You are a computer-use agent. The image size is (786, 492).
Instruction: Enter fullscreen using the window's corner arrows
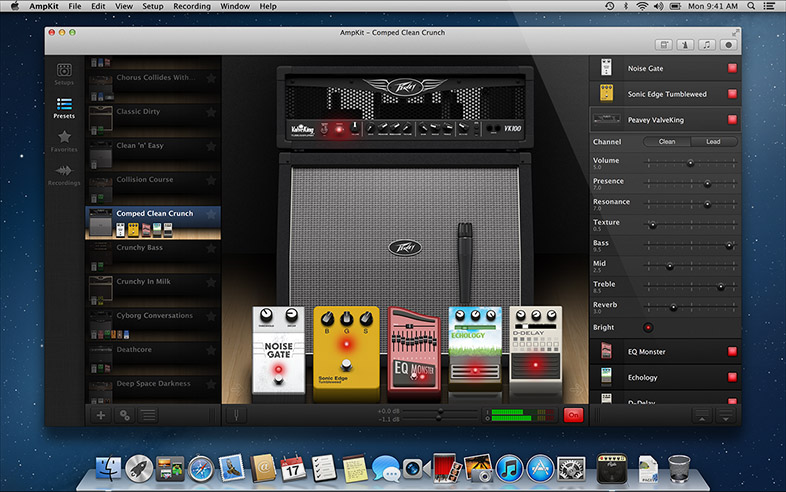pyautogui.click(x=735, y=33)
